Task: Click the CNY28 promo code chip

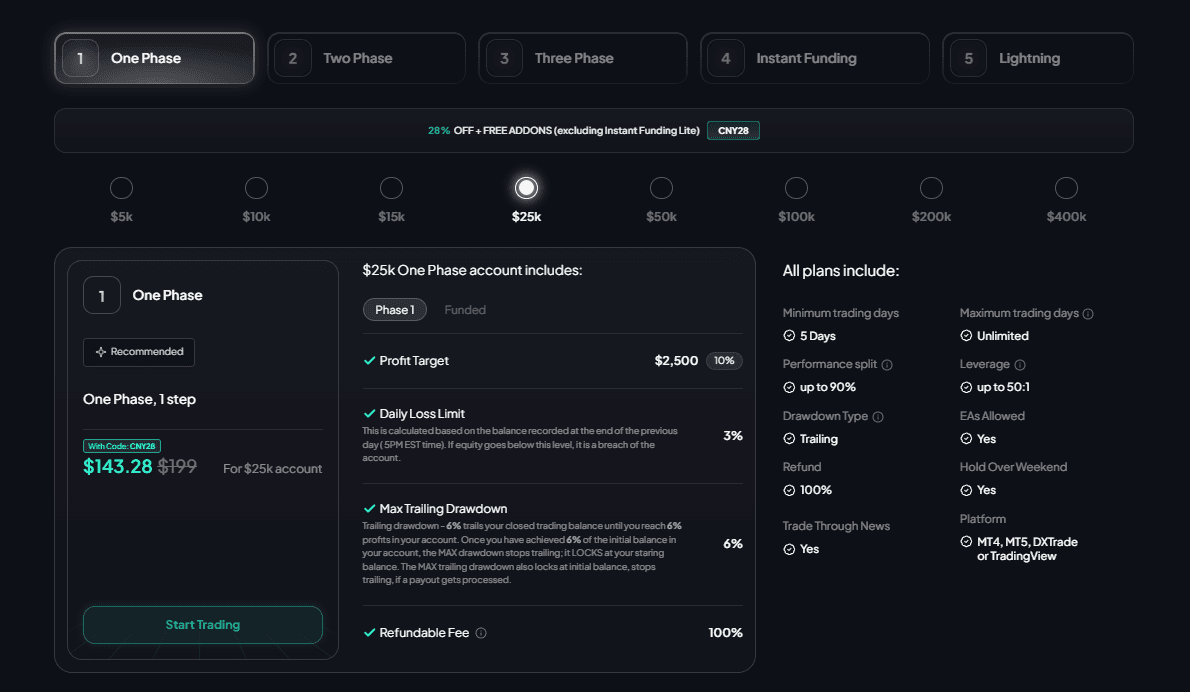Action: (733, 130)
